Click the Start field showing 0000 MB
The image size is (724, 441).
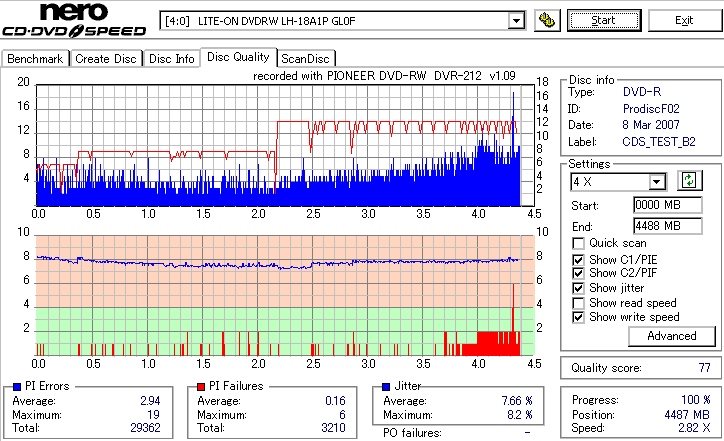click(x=668, y=205)
